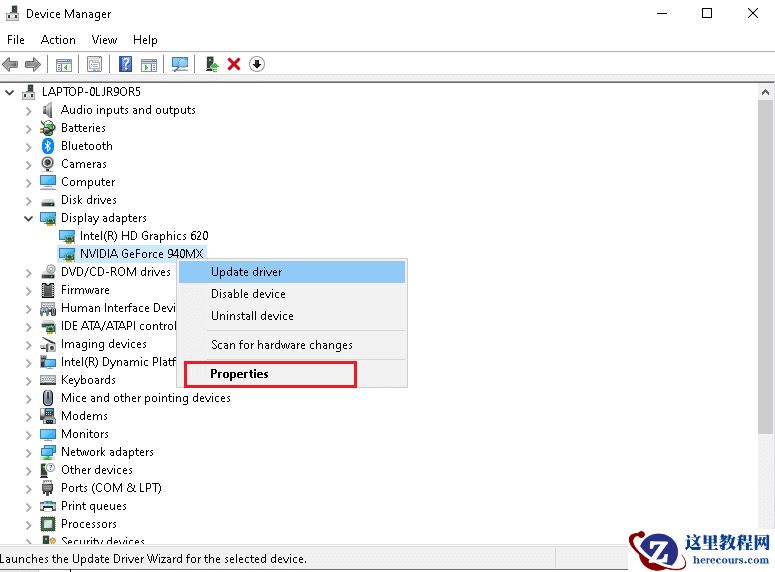
Task: Select the DVD/CD-ROM drives label
Action: (116, 272)
